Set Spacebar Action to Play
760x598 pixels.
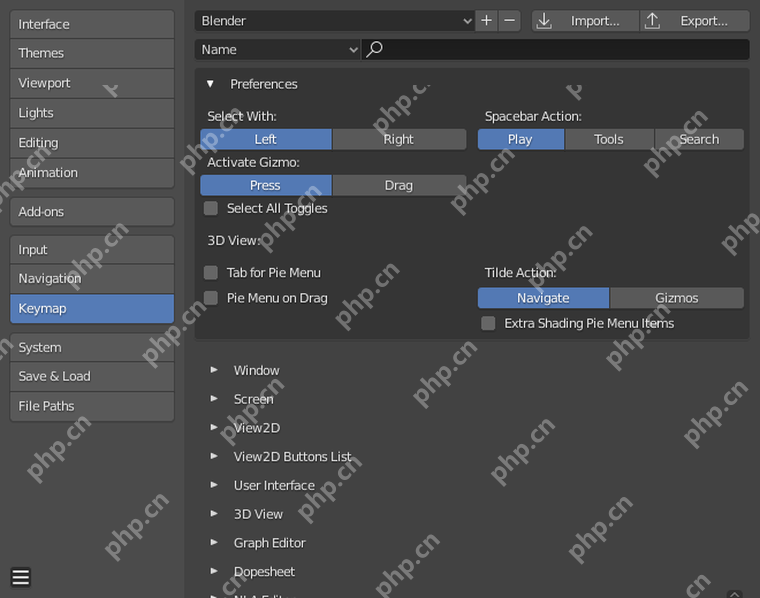pos(521,140)
